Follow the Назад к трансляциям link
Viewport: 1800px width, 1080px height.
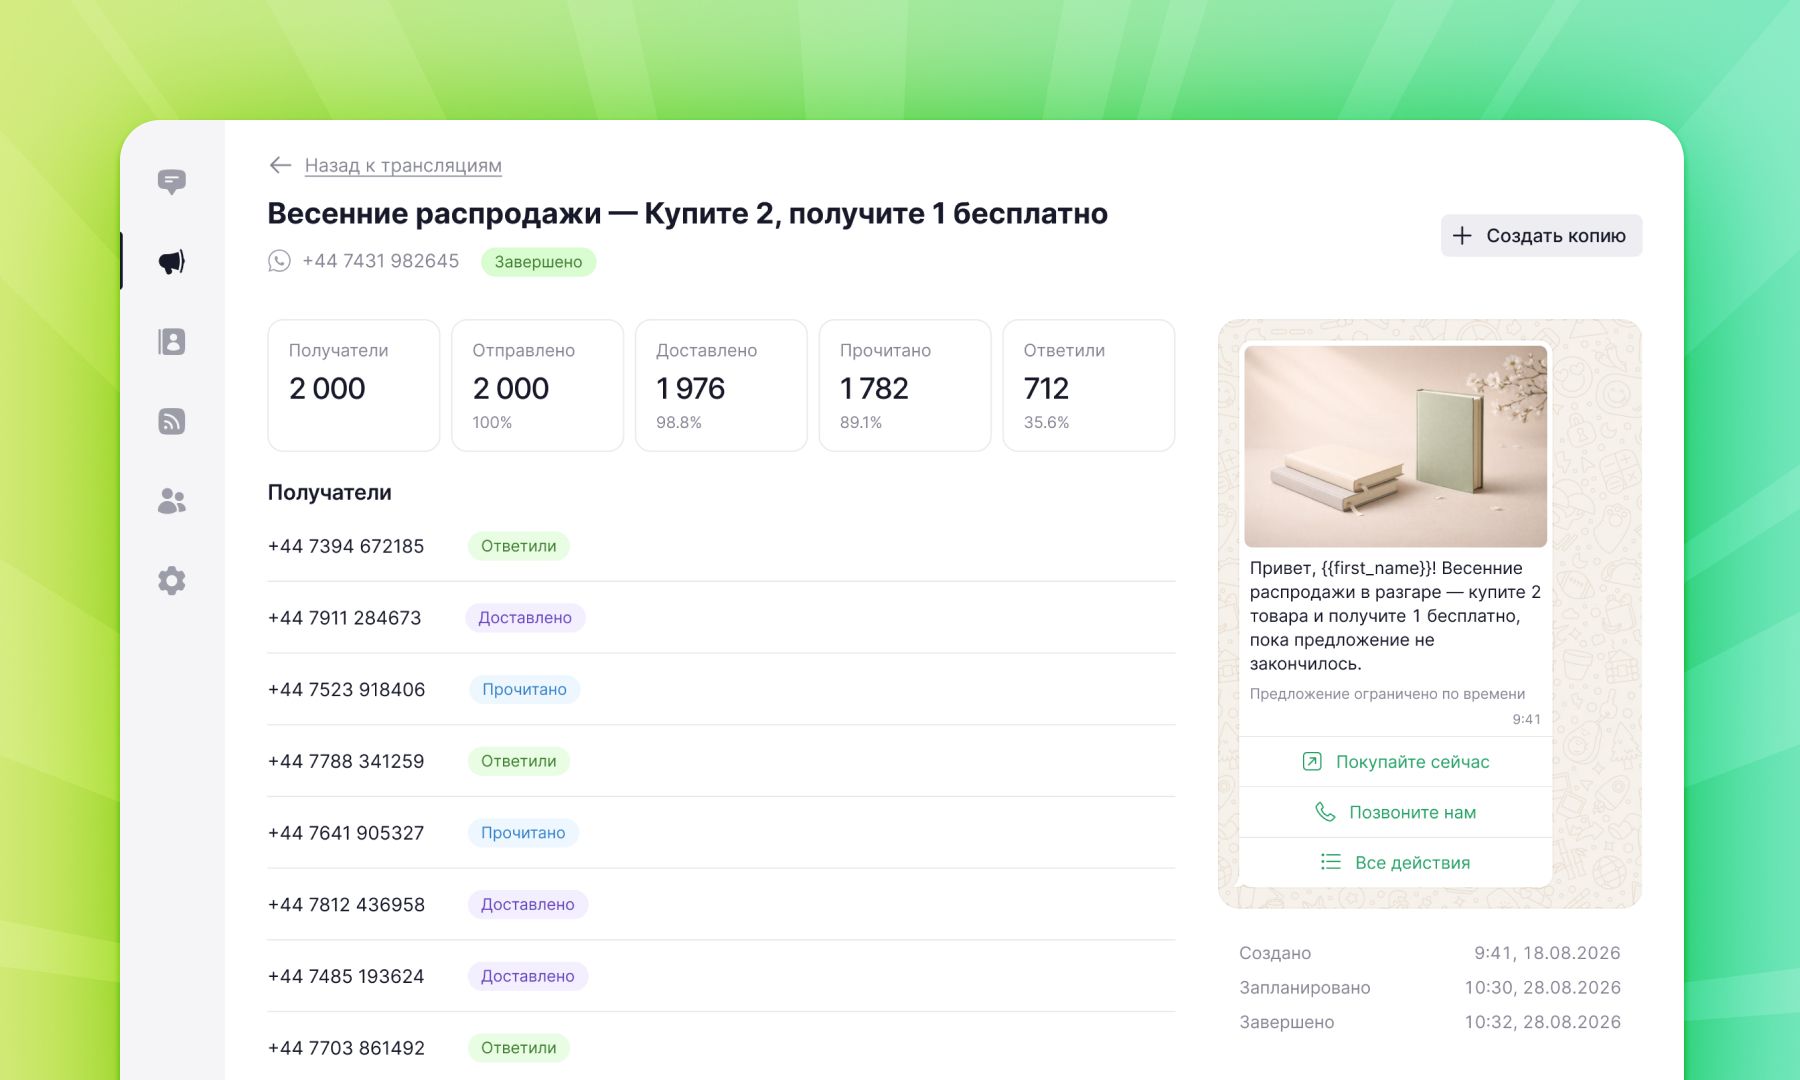click(403, 165)
